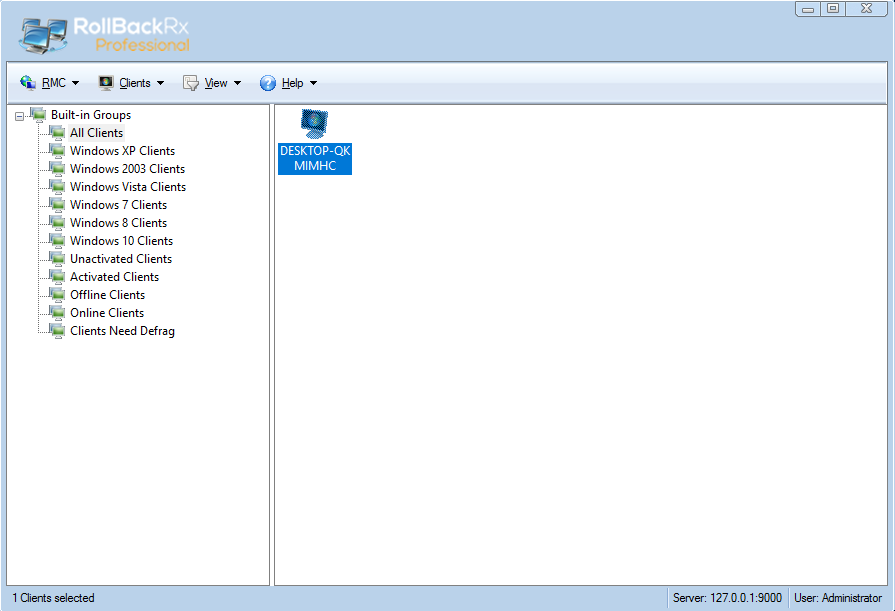895x611 pixels.
Task: Open the Help menu
Action: click(x=292, y=83)
